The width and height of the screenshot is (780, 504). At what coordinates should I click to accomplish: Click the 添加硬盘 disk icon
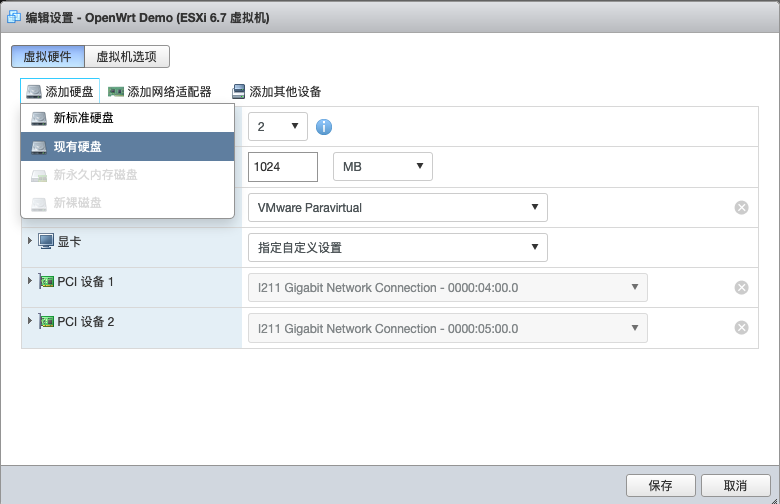[x=34, y=92]
